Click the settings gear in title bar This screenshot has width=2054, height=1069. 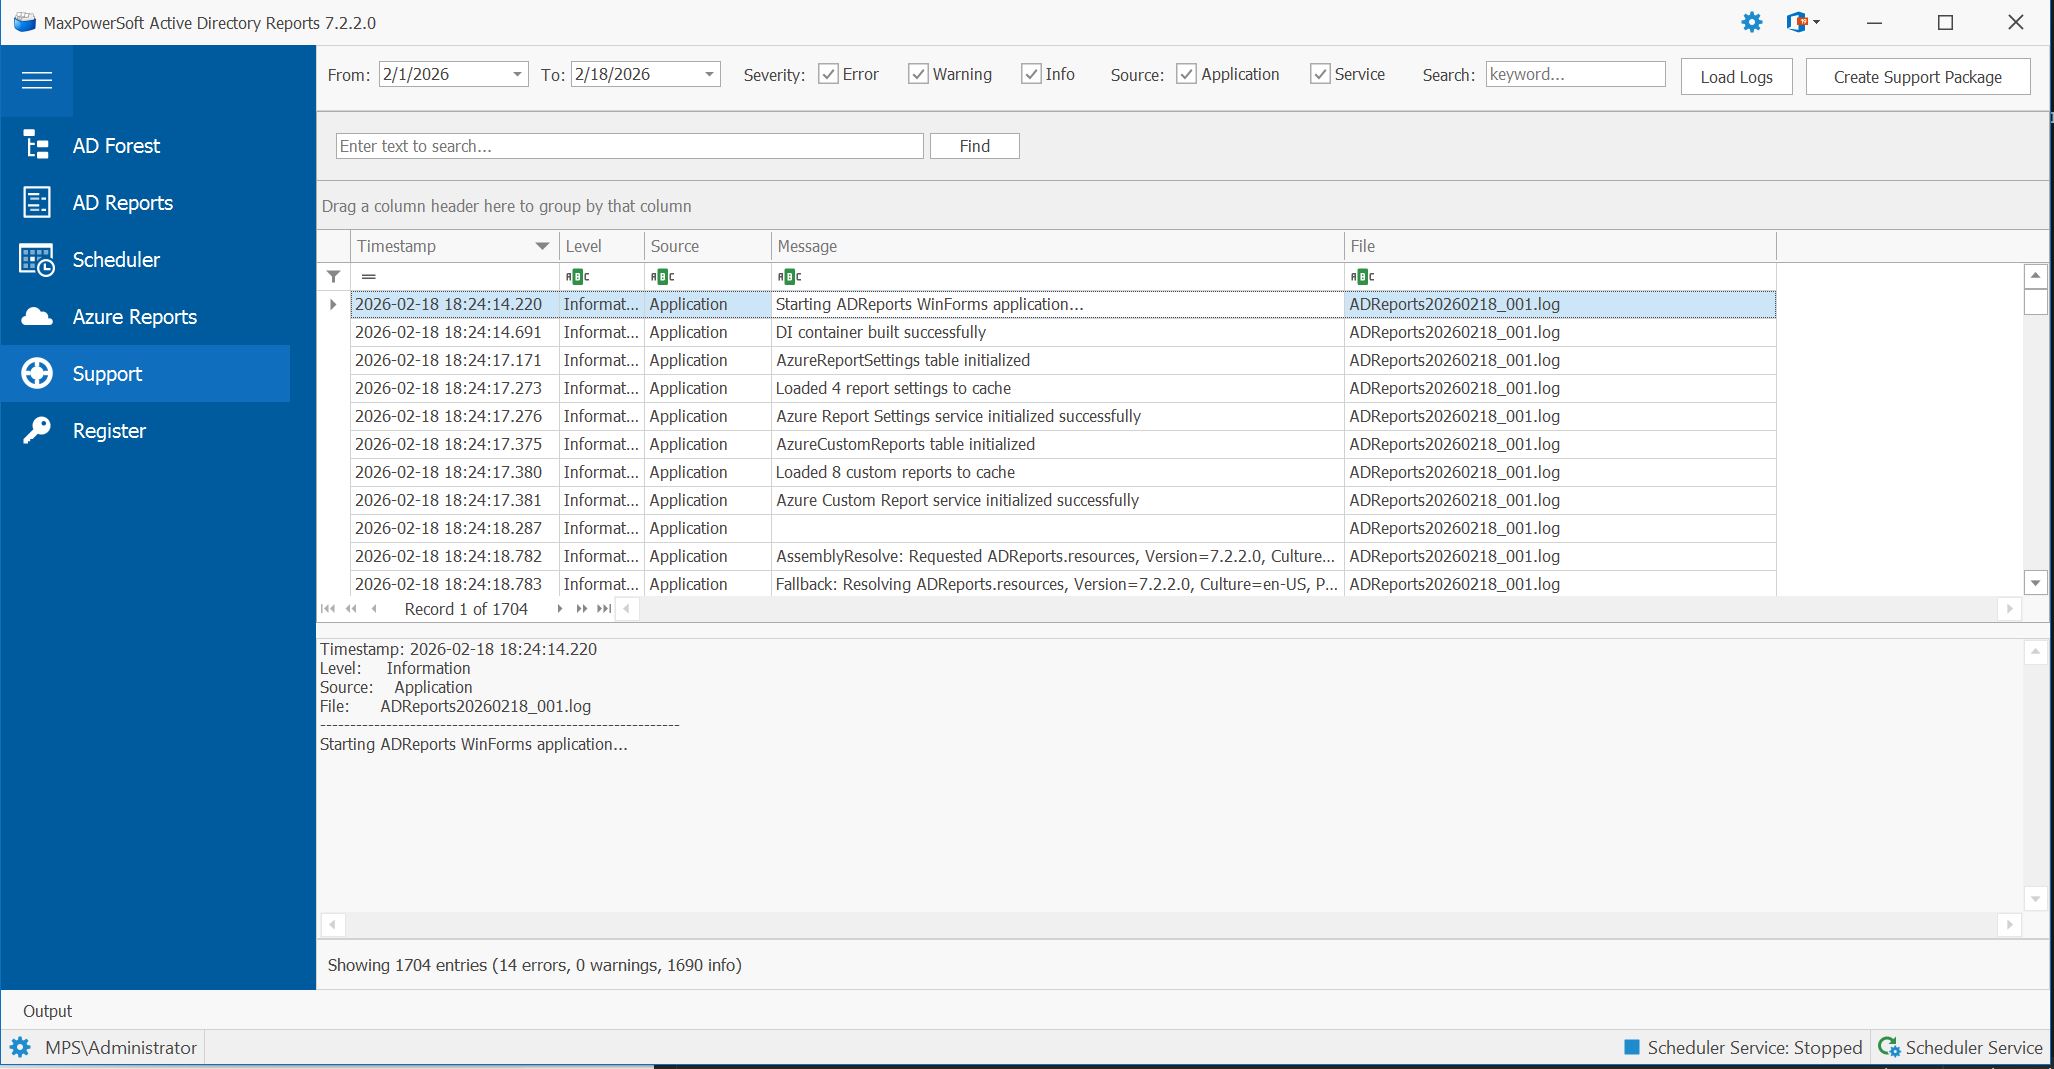pyautogui.click(x=1751, y=22)
